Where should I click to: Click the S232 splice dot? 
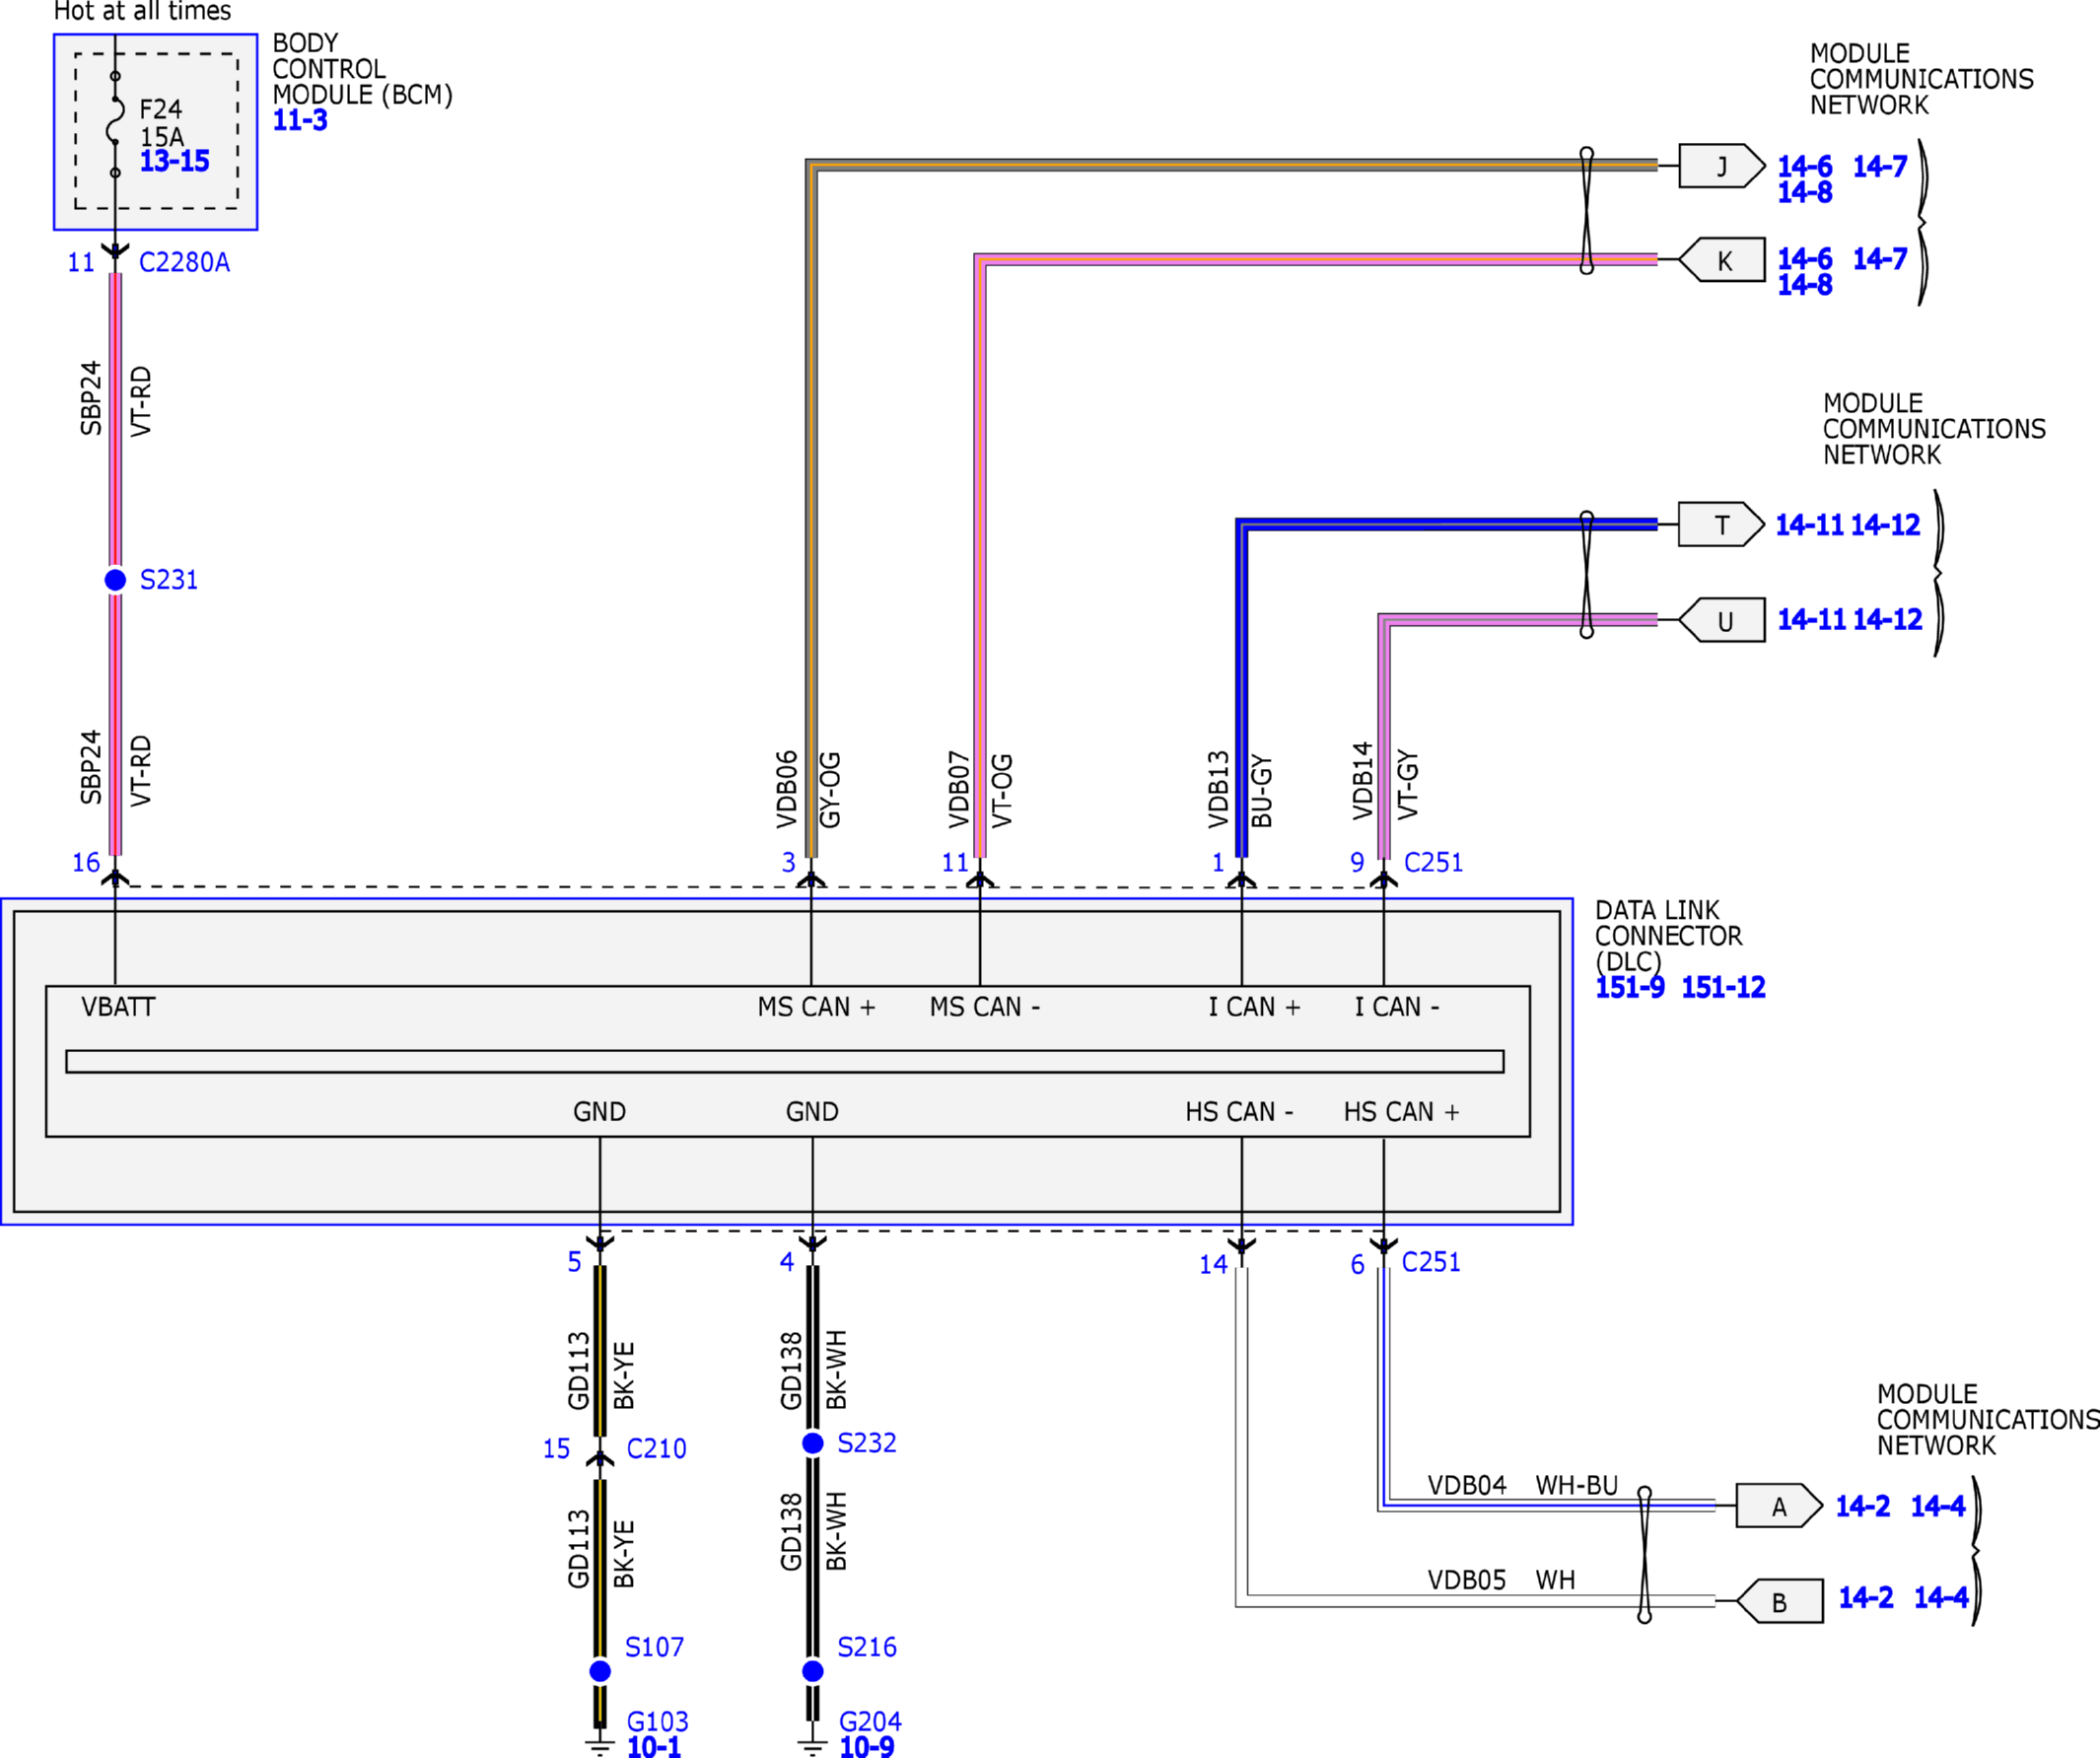[x=813, y=1443]
